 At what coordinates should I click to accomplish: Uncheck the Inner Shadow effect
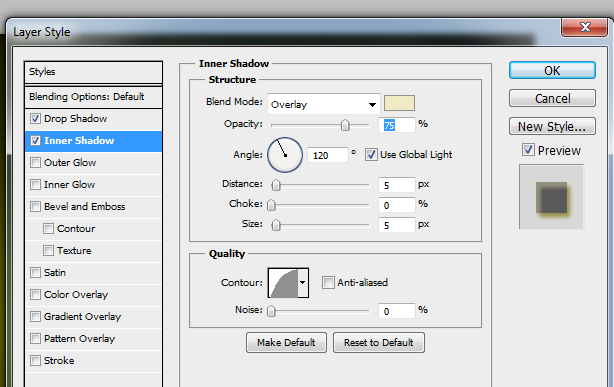[x=35, y=141]
